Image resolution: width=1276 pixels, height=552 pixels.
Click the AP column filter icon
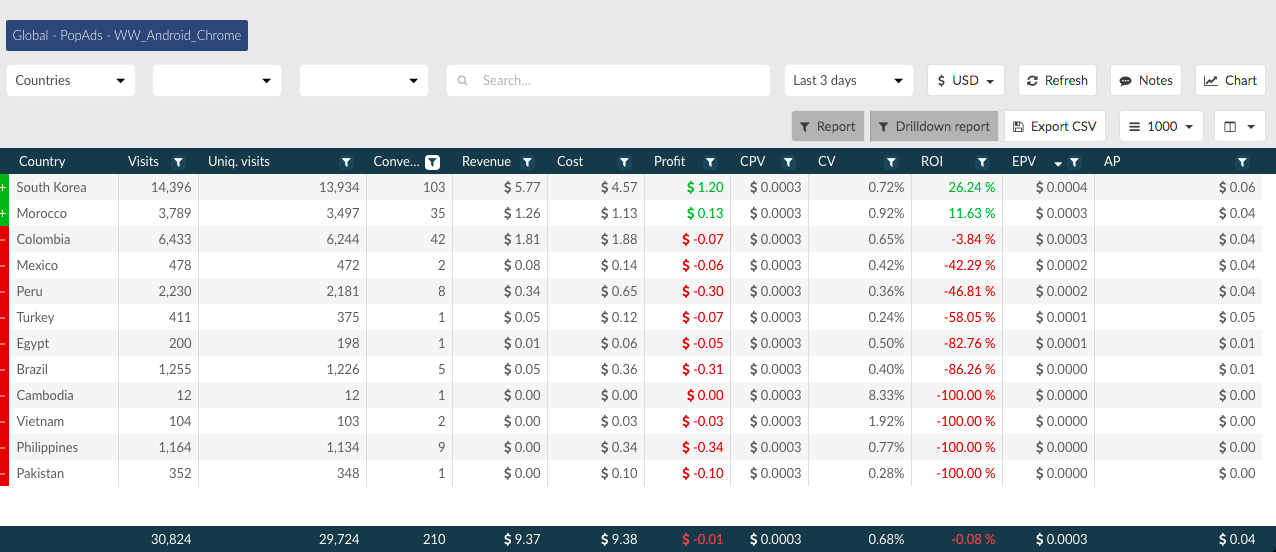[1242, 162]
